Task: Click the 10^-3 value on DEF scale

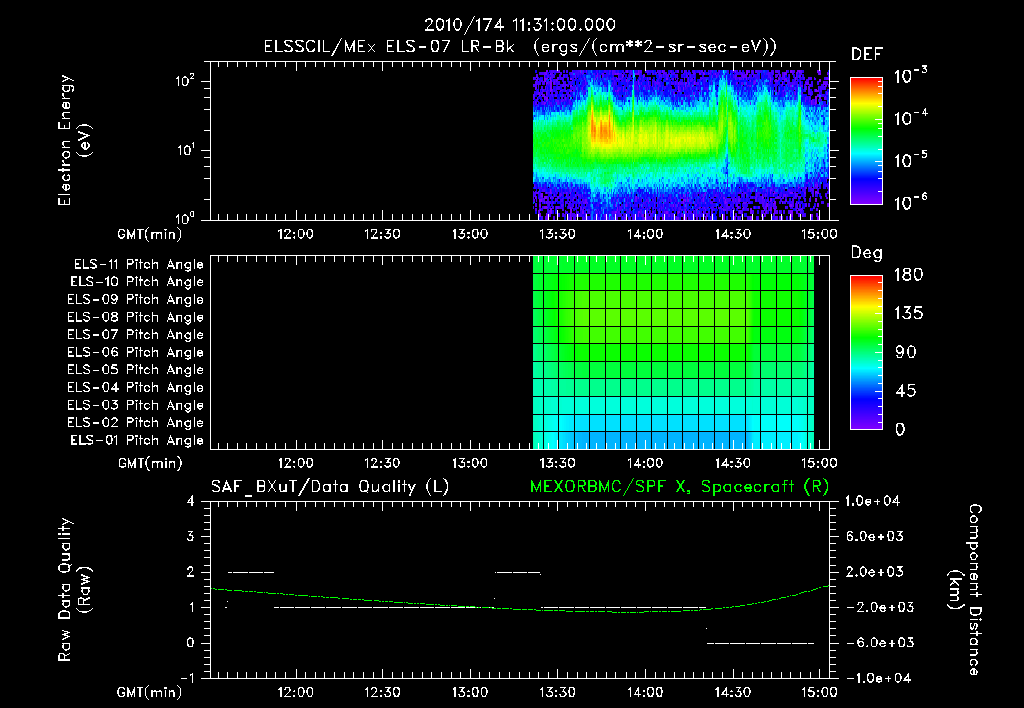Action: pyautogui.click(x=911, y=76)
